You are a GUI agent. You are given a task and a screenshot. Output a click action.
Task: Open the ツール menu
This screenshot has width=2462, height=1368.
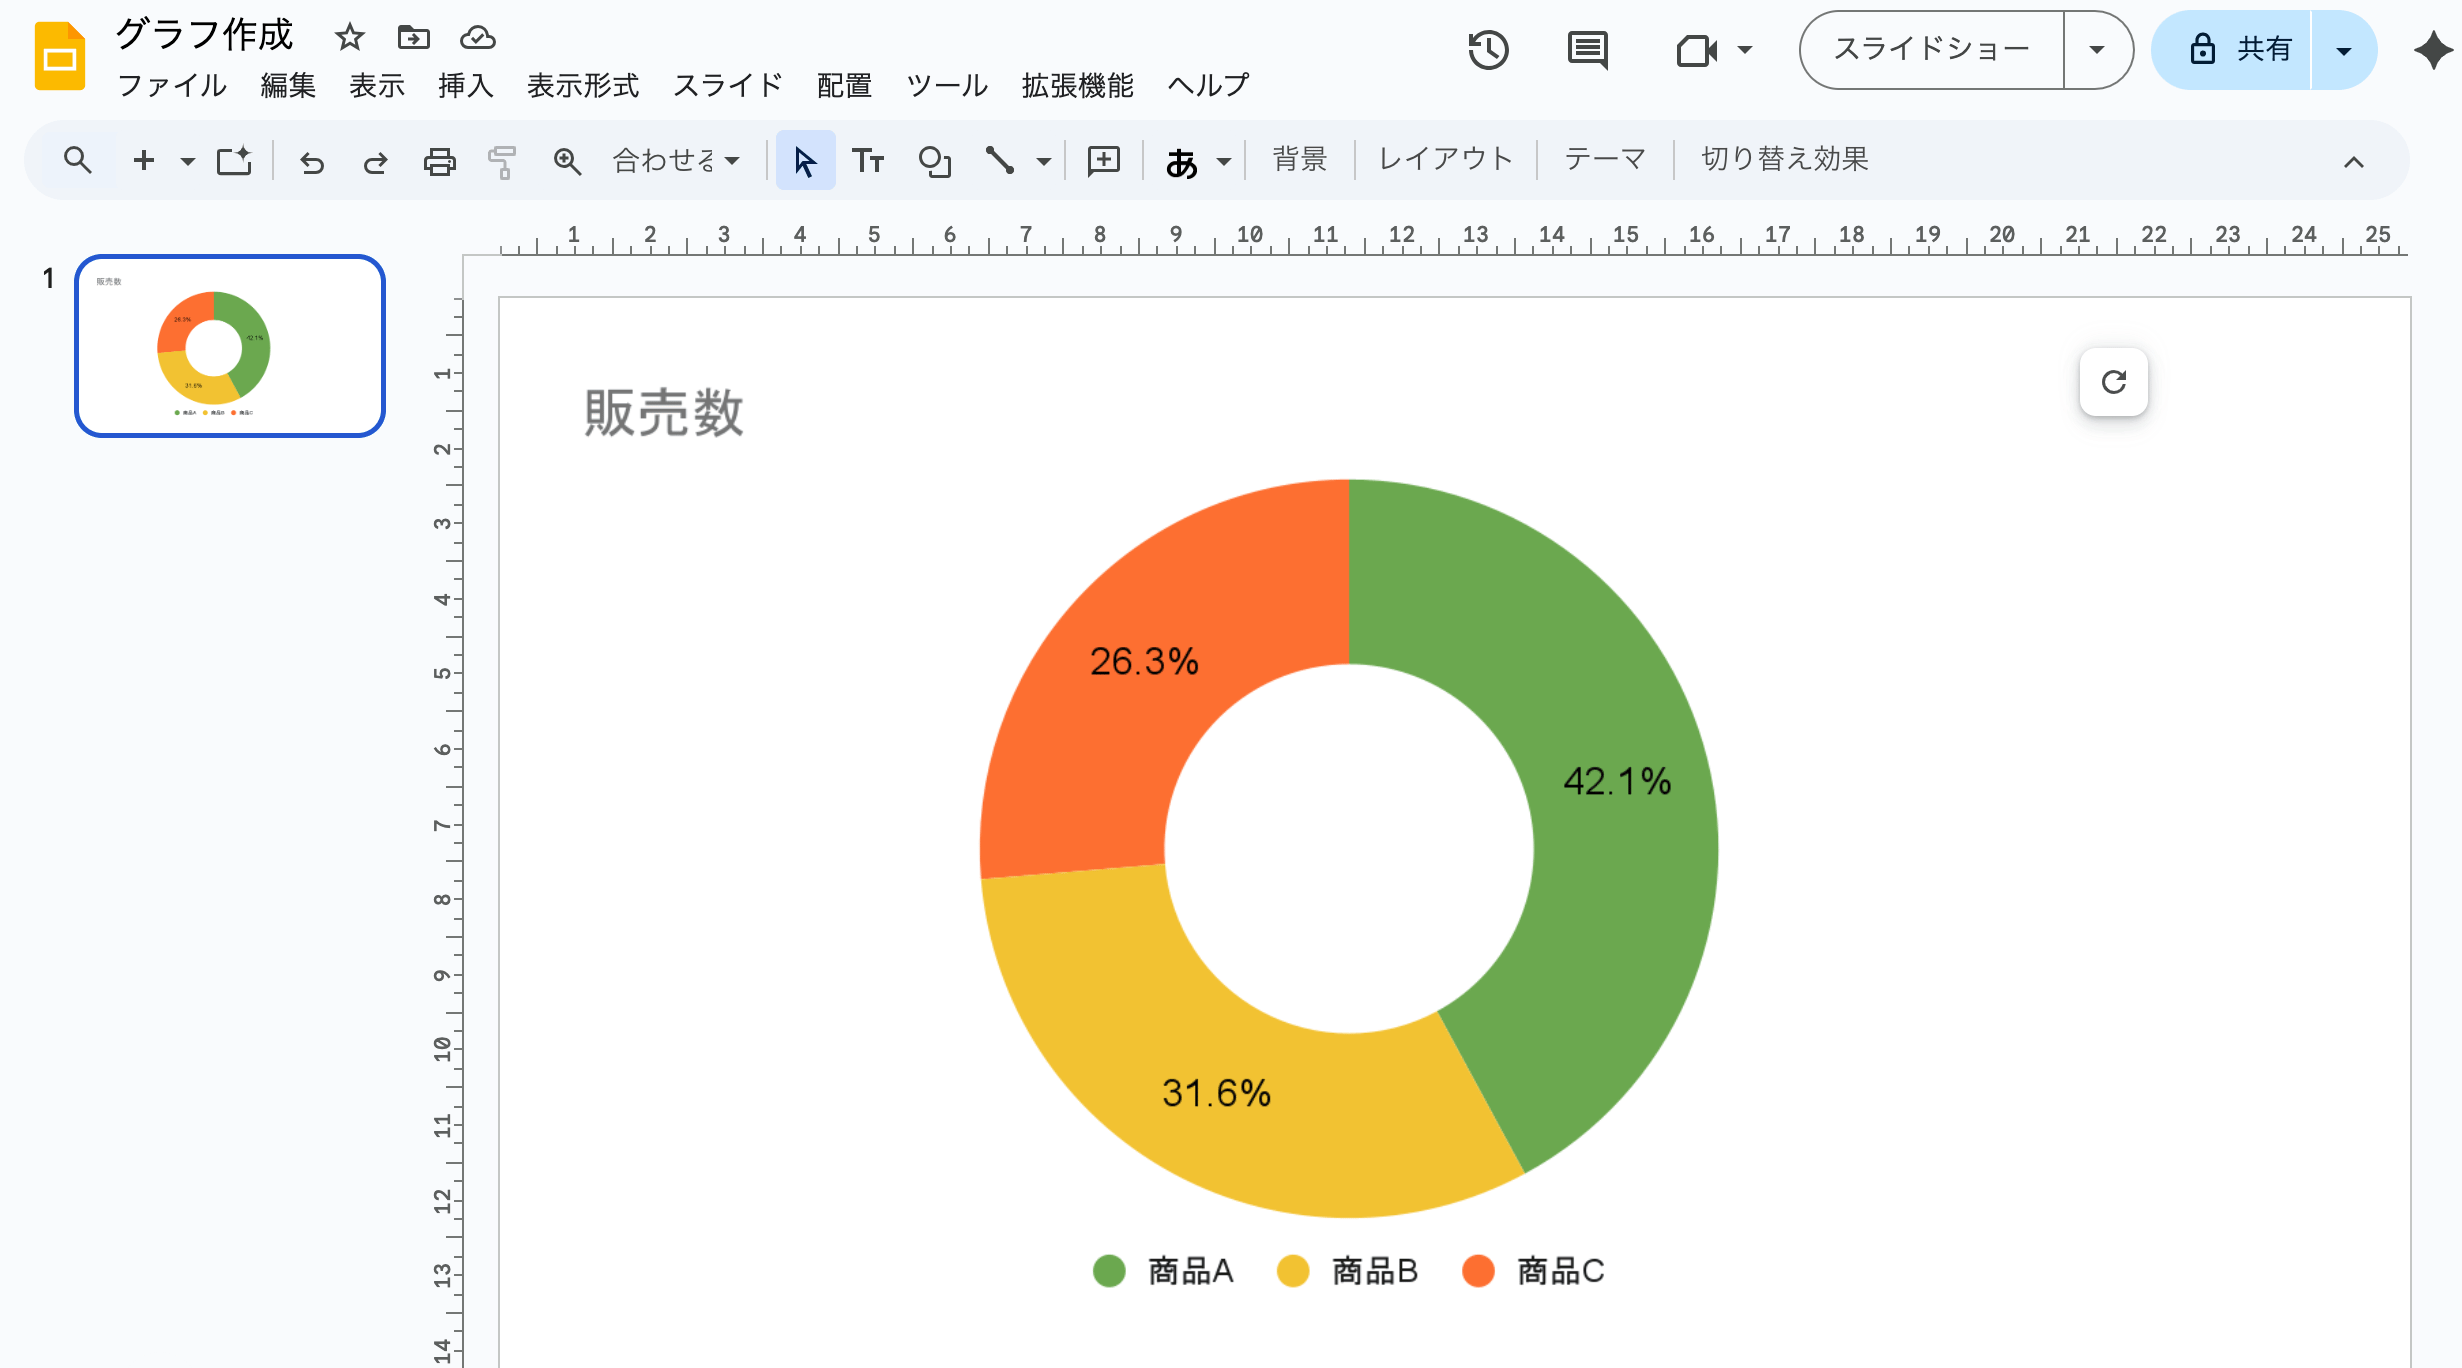tap(945, 86)
